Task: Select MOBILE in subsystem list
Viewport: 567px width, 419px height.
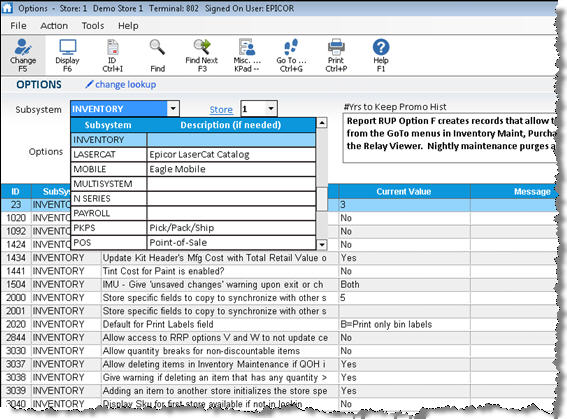Action: coord(193,169)
